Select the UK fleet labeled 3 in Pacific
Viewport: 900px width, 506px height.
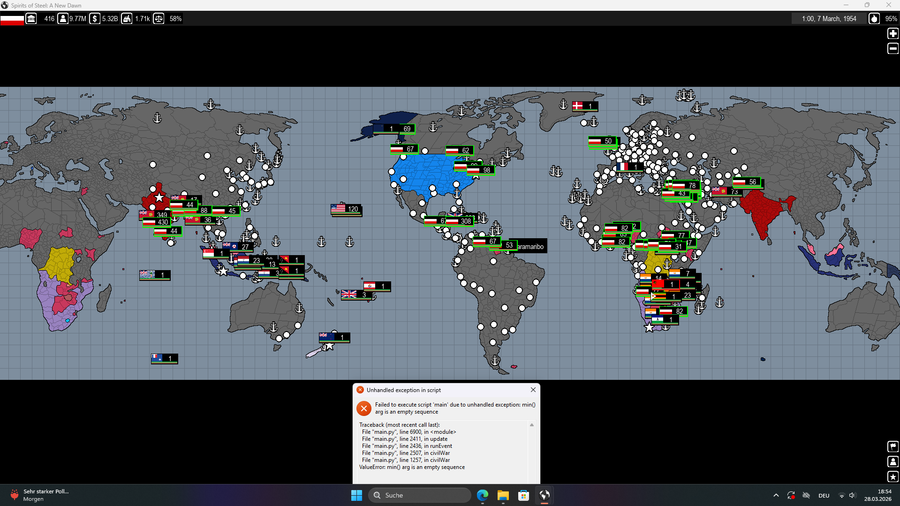point(357,295)
